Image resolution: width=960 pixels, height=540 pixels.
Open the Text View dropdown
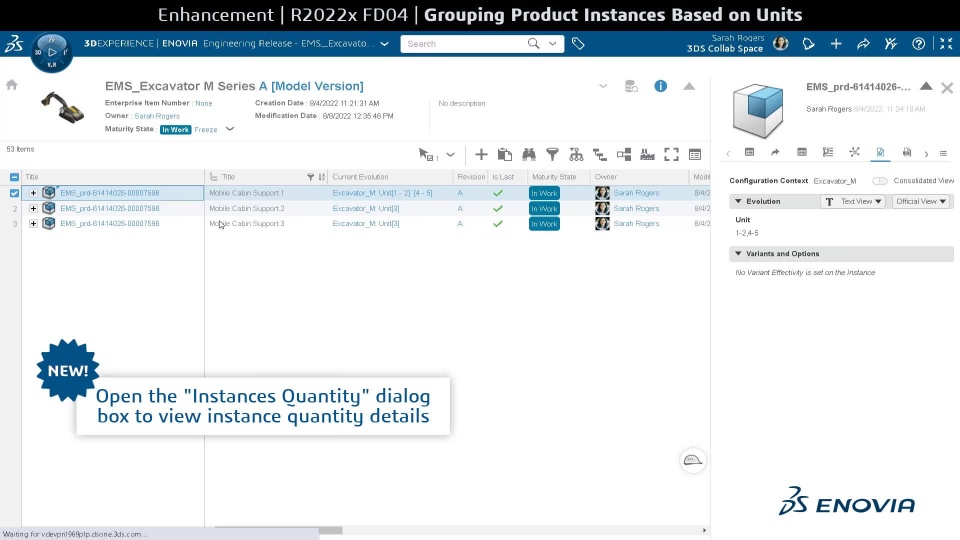tap(853, 201)
